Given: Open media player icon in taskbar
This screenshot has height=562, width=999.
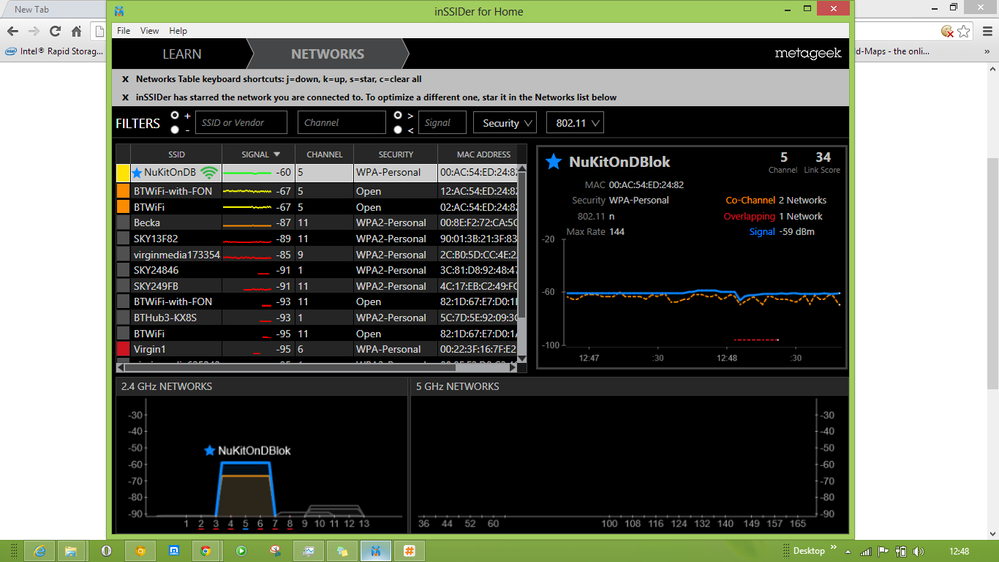Looking at the screenshot, I should click(241, 551).
